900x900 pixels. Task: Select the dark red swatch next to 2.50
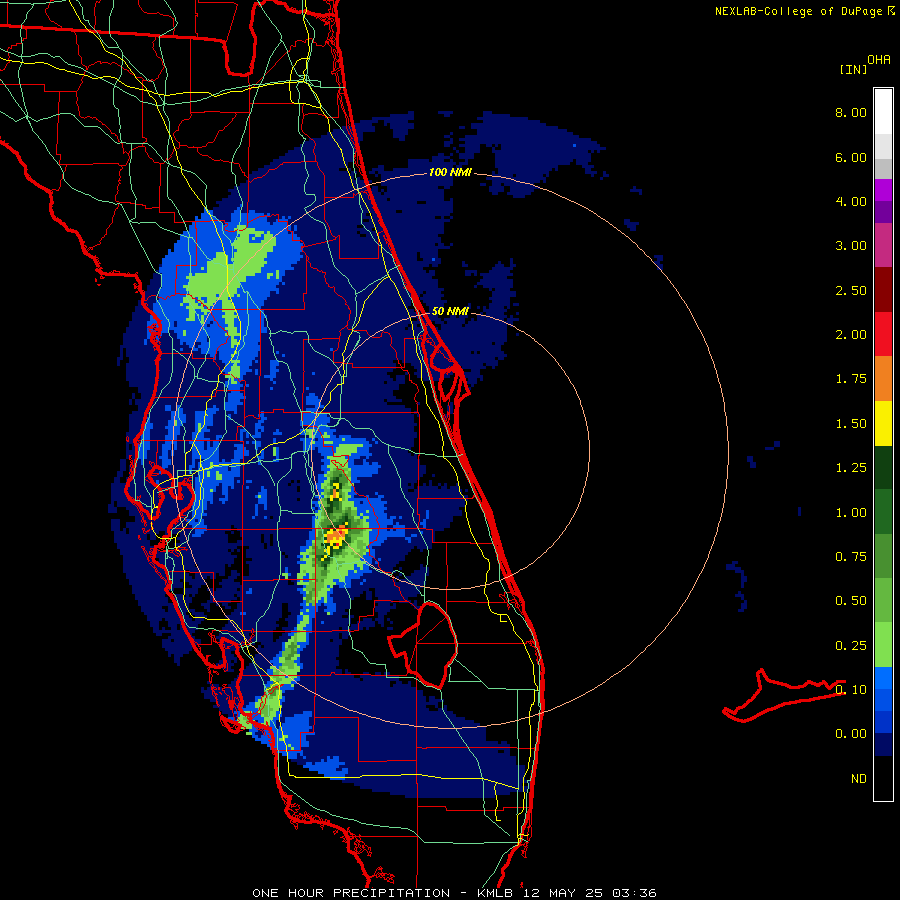pyautogui.click(x=883, y=290)
